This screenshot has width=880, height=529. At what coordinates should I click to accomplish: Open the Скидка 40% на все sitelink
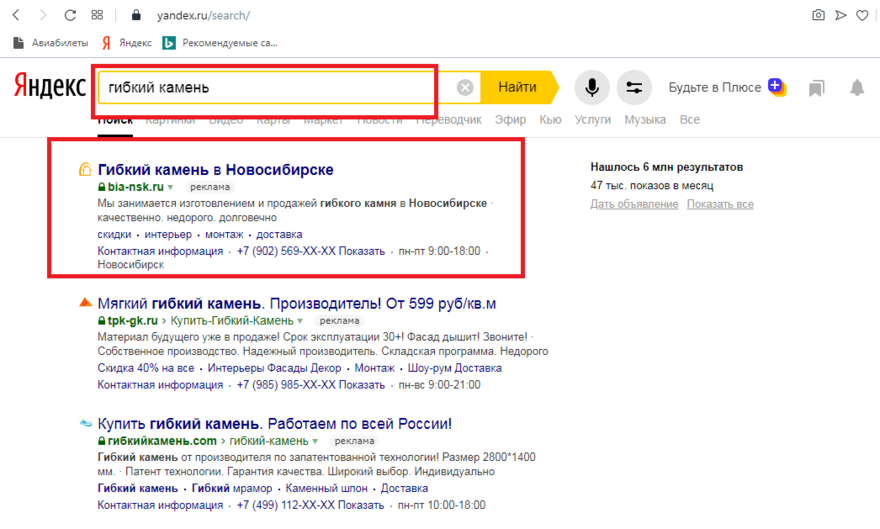[x=146, y=368]
